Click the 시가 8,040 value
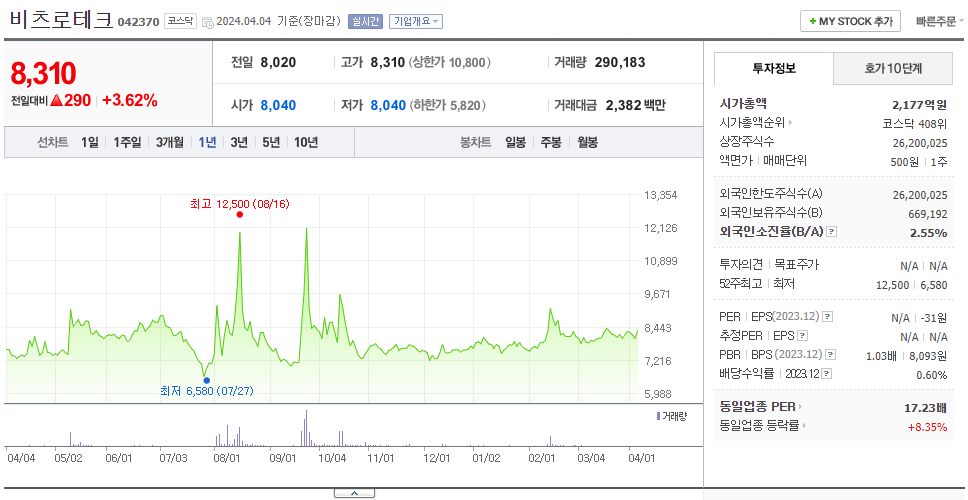Viewport: 968px width, 500px height. (x=278, y=106)
